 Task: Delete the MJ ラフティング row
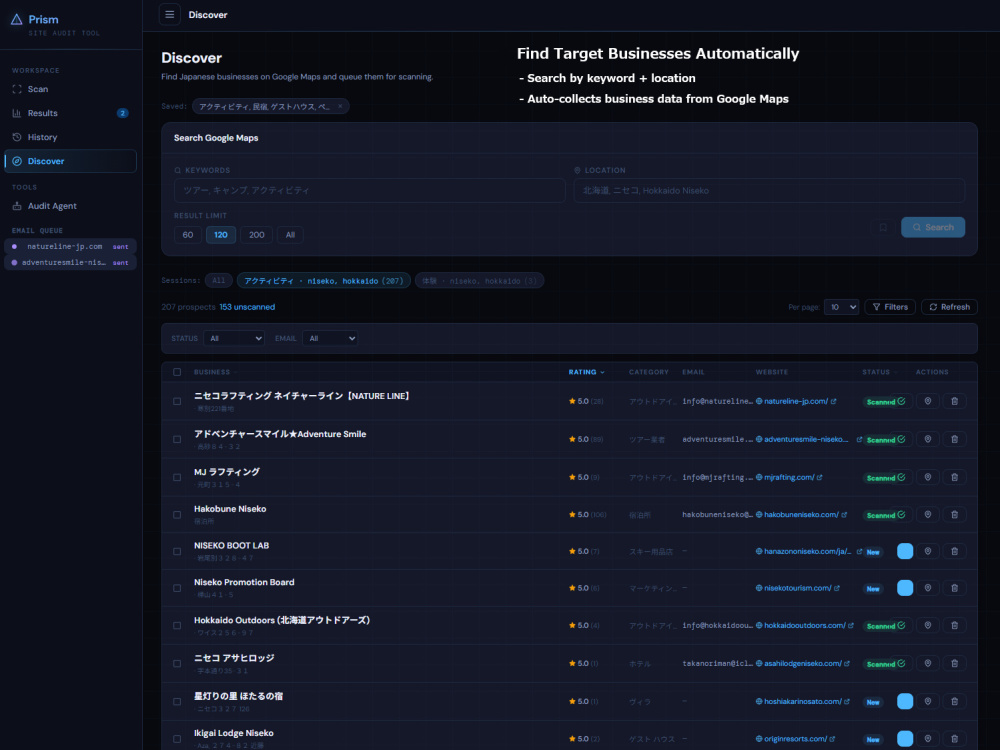(x=955, y=477)
